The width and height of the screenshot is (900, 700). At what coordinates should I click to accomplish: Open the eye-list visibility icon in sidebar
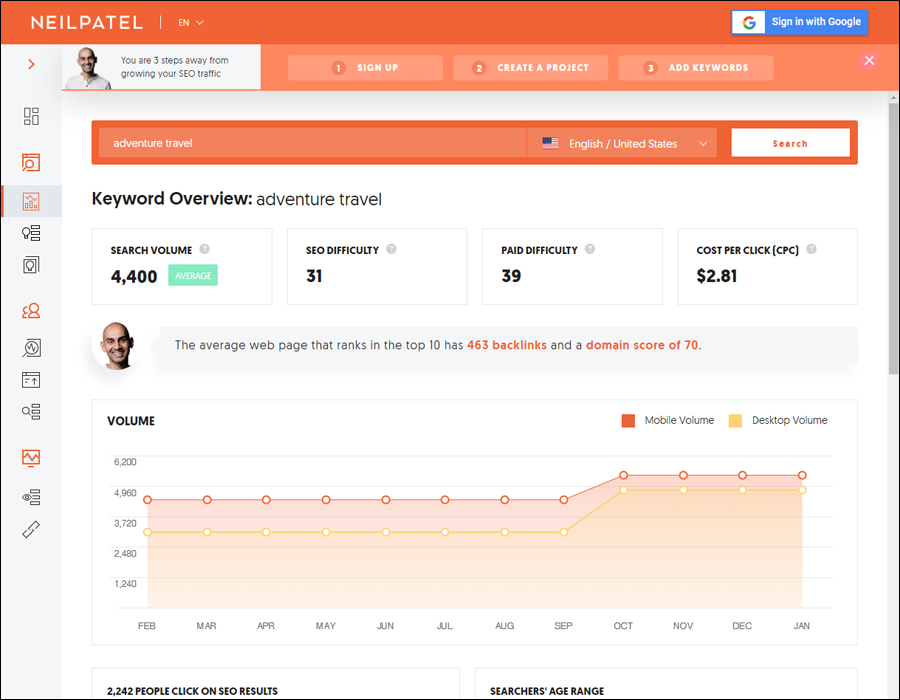(x=31, y=497)
